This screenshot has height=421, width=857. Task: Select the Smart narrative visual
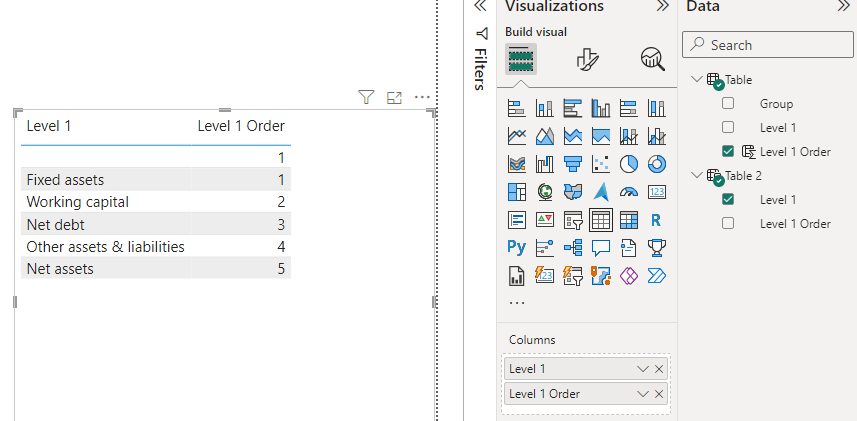pos(629,248)
